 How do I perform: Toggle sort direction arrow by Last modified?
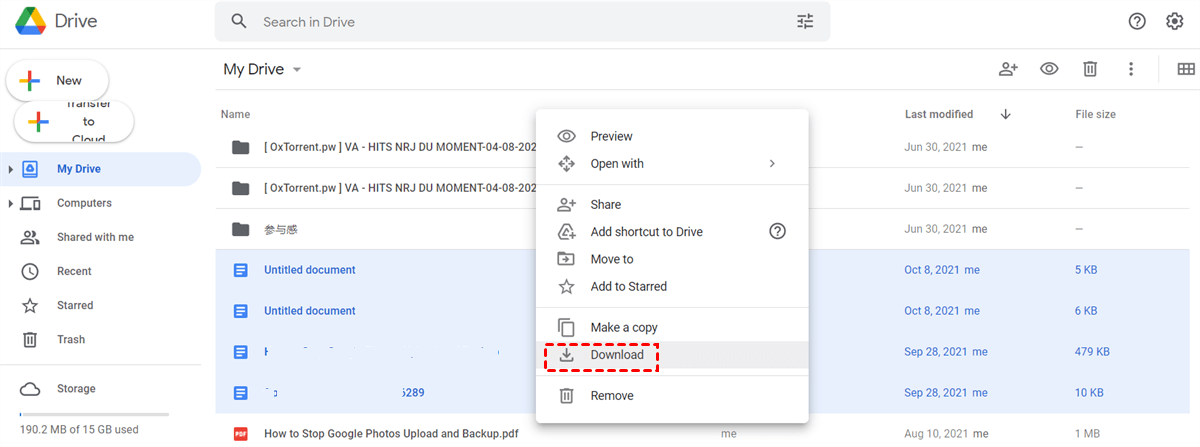click(x=1005, y=114)
